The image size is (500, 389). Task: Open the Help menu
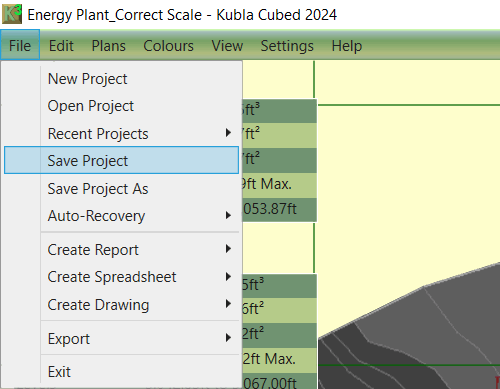[347, 45]
